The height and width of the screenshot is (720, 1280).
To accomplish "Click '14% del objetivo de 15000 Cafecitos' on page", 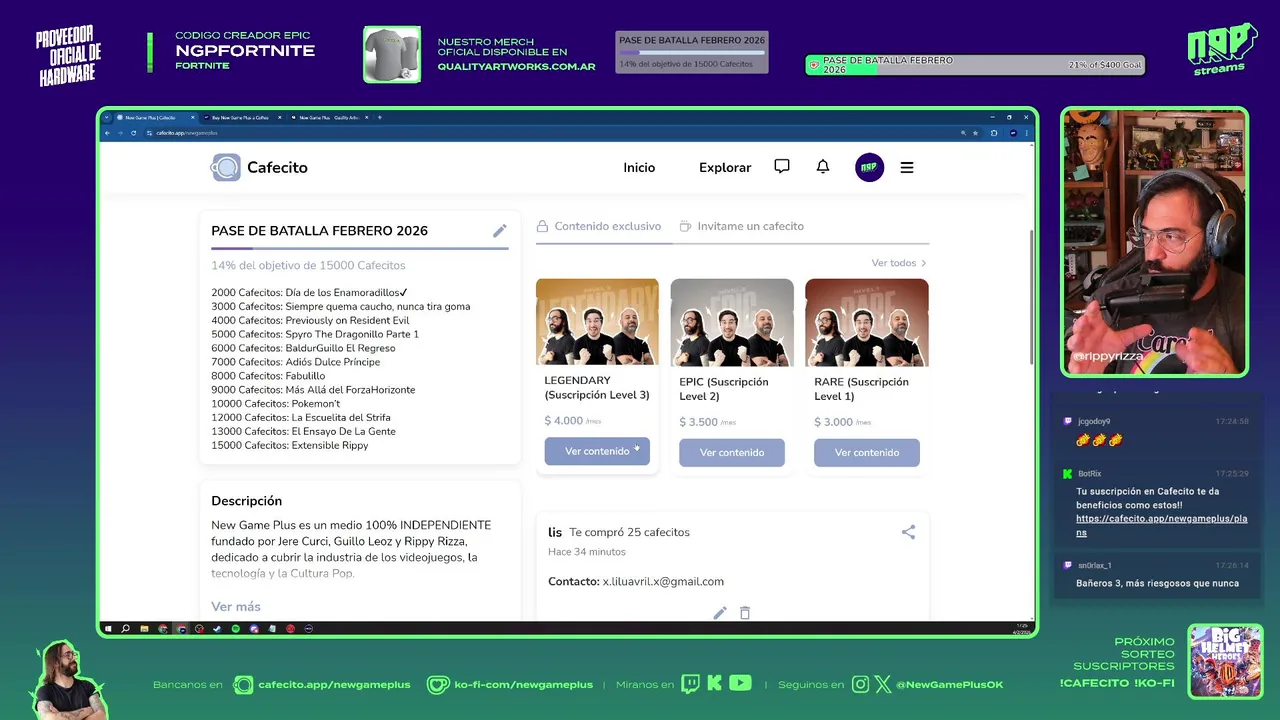I will (x=308, y=265).
